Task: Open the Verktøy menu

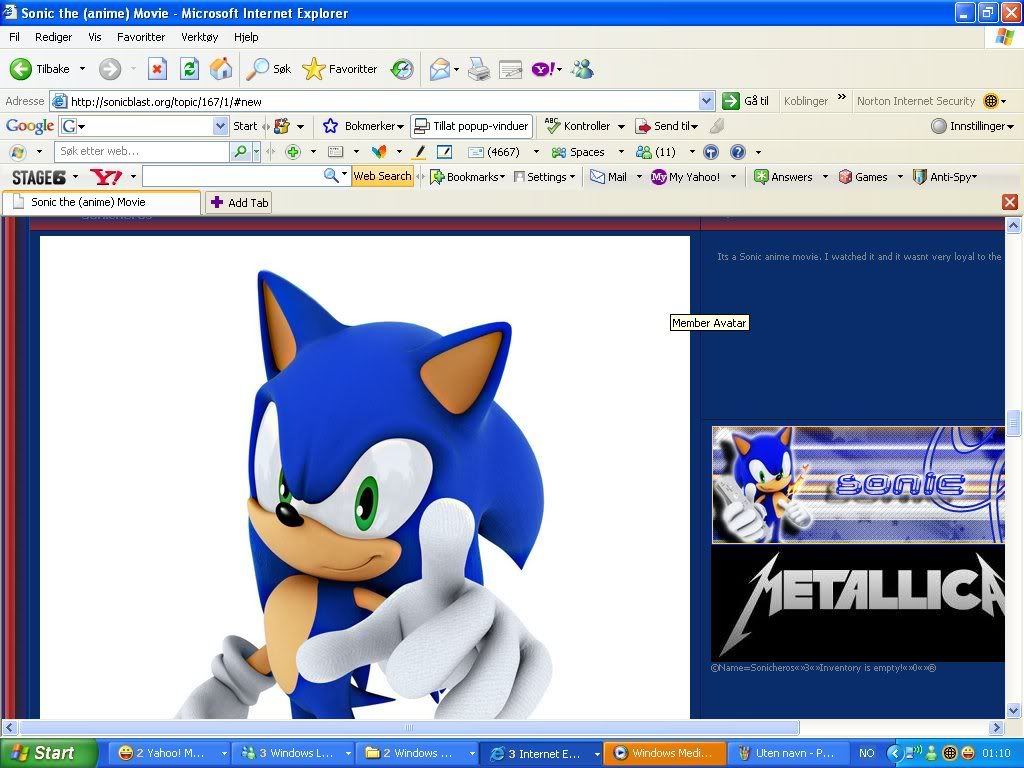Action: click(x=199, y=37)
